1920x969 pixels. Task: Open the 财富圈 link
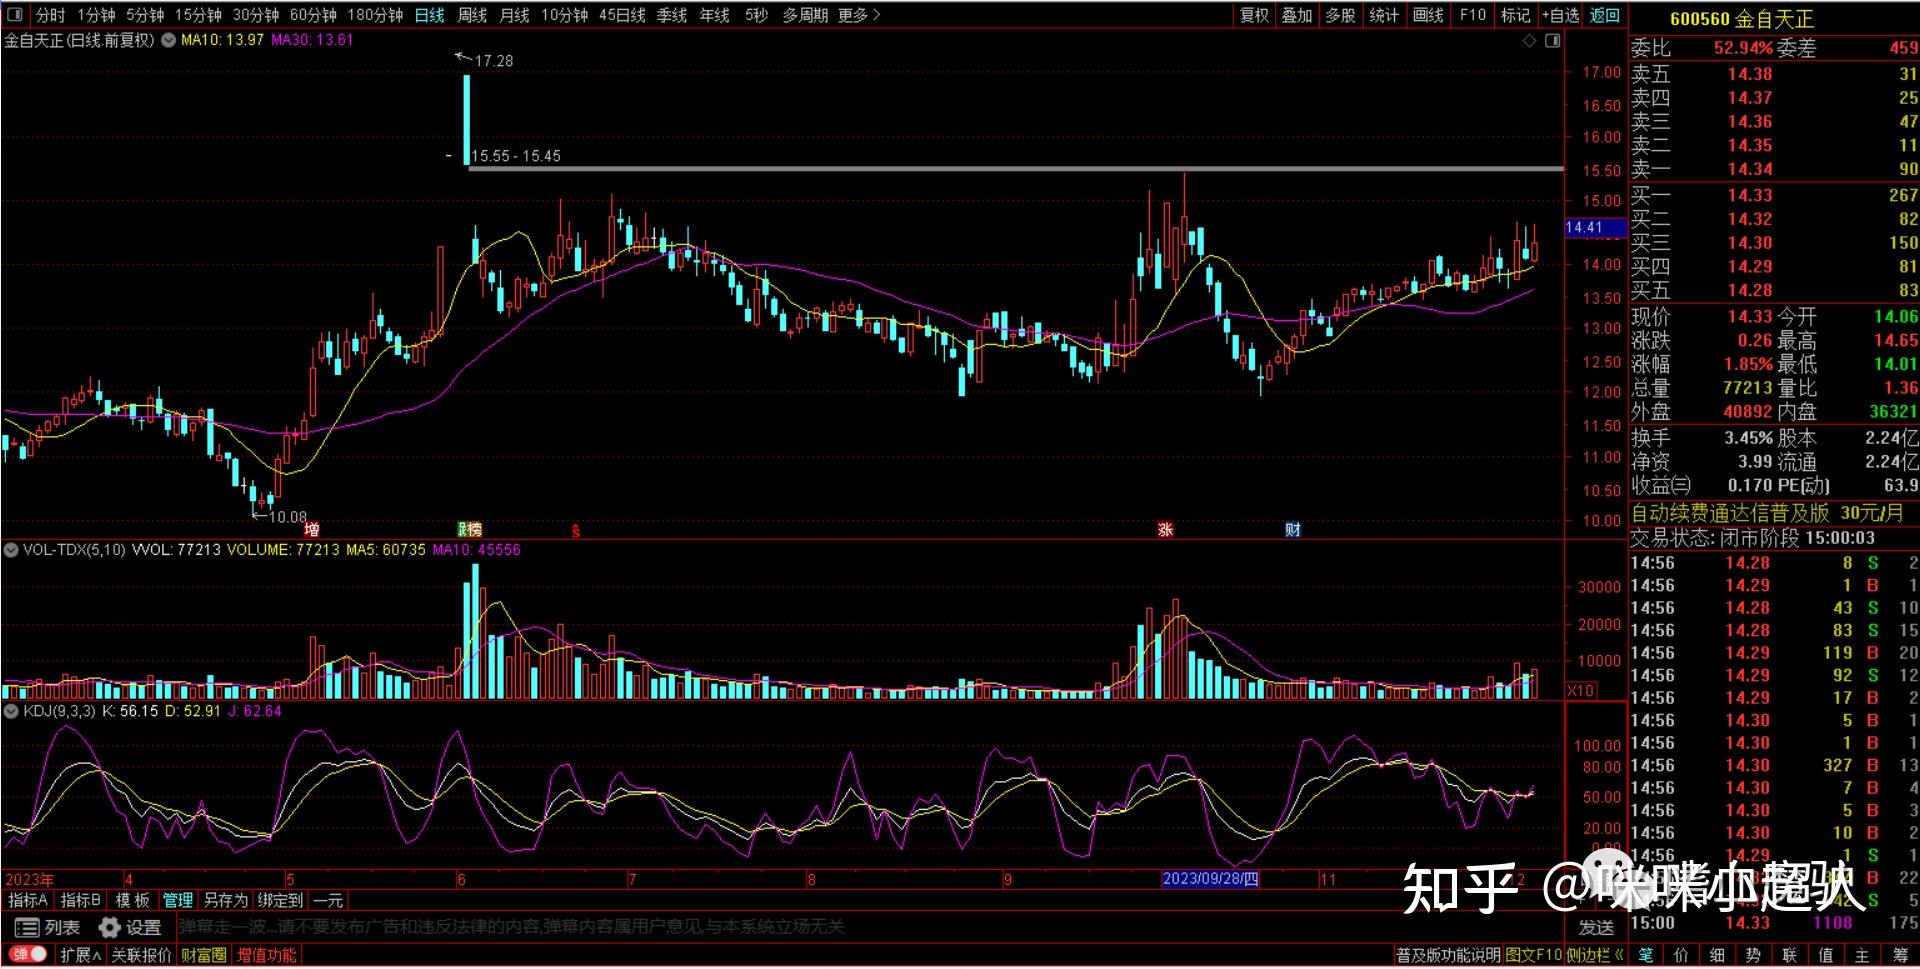pyautogui.click(x=203, y=955)
